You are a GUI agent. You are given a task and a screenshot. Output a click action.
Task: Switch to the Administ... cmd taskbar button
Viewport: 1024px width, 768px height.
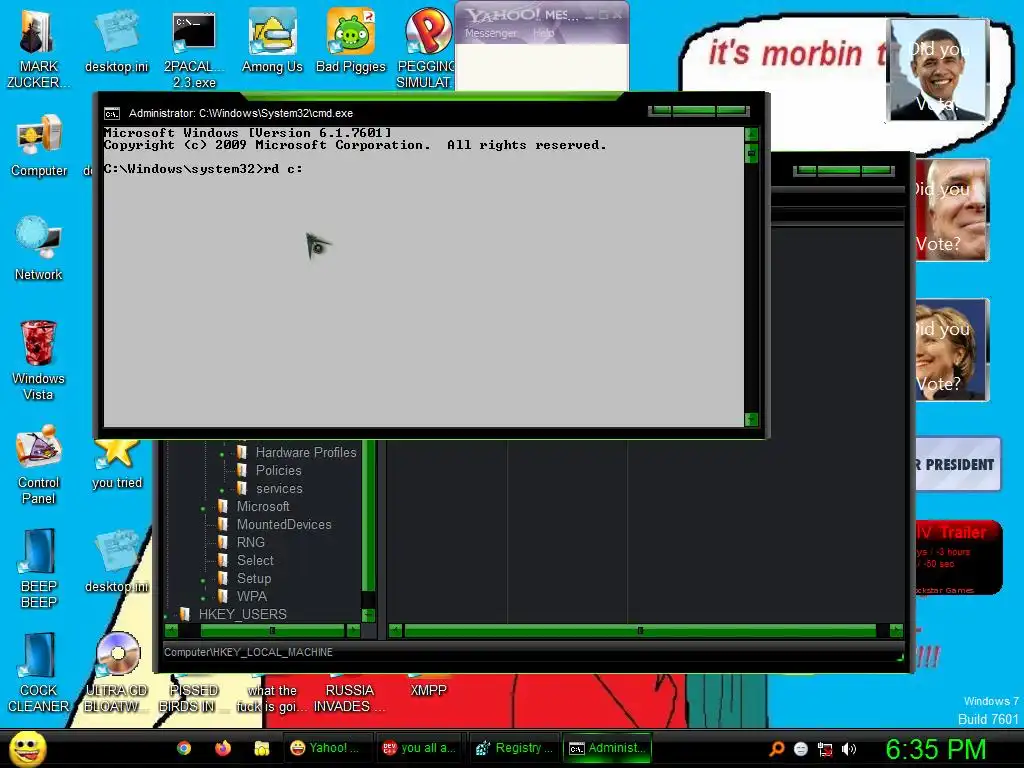click(608, 748)
